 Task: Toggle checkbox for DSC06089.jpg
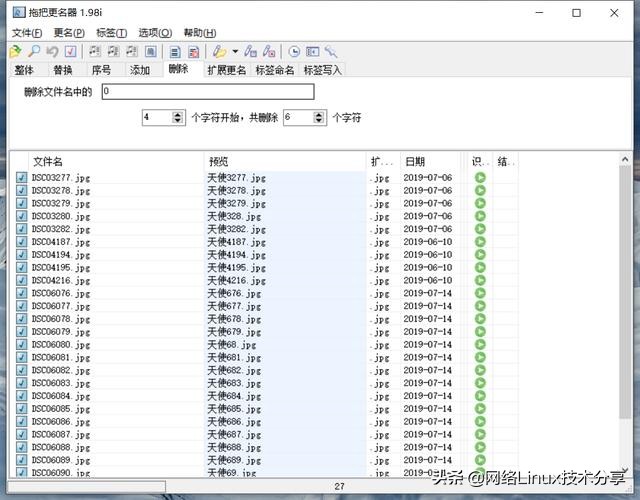[21, 460]
